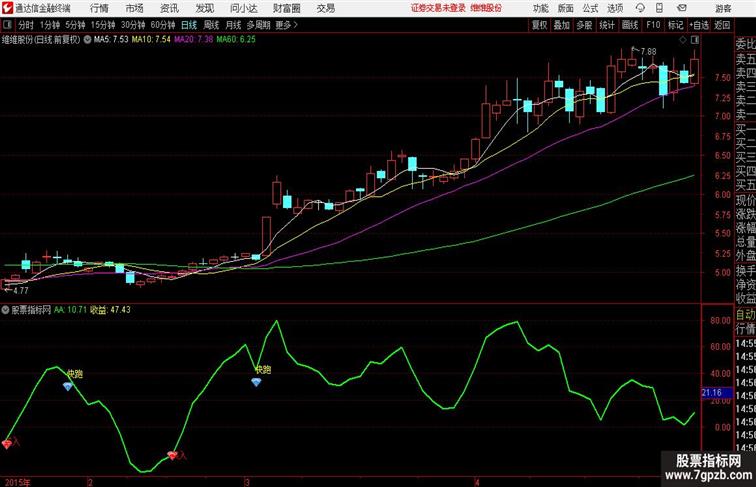Open the mail envelope icon
756x487 pixels.
click(x=682, y=8)
